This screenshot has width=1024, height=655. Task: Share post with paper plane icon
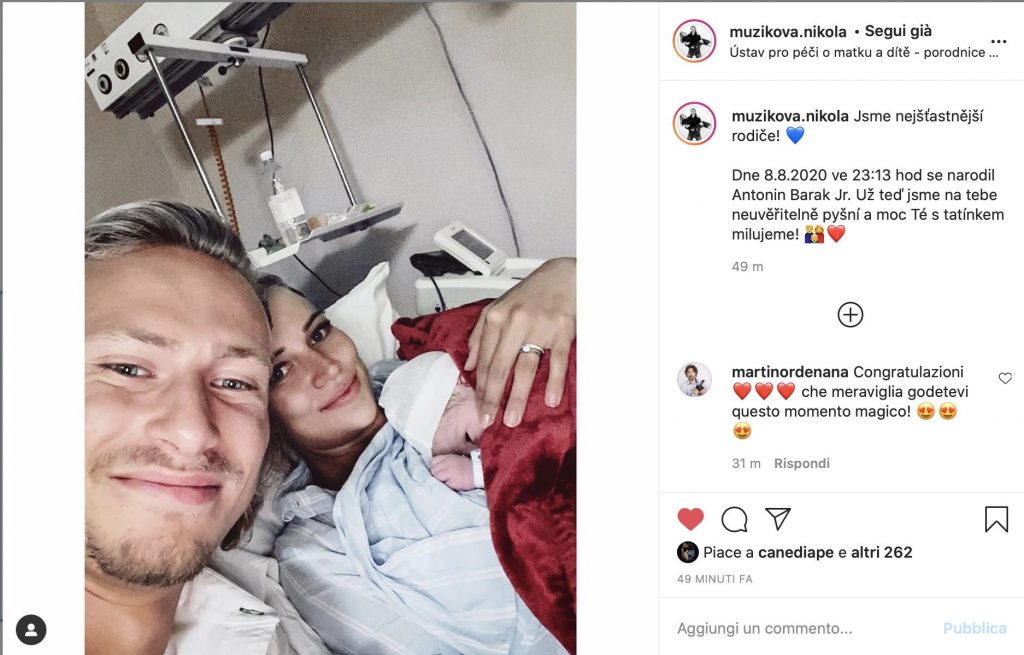778,519
